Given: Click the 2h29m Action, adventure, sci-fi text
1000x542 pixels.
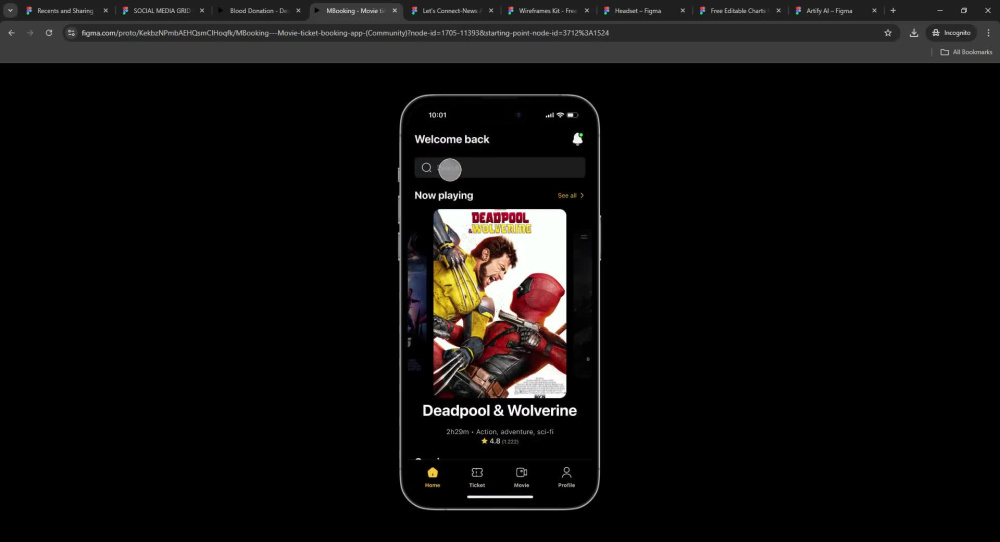Looking at the screenshot, I should tap(499, 432).
